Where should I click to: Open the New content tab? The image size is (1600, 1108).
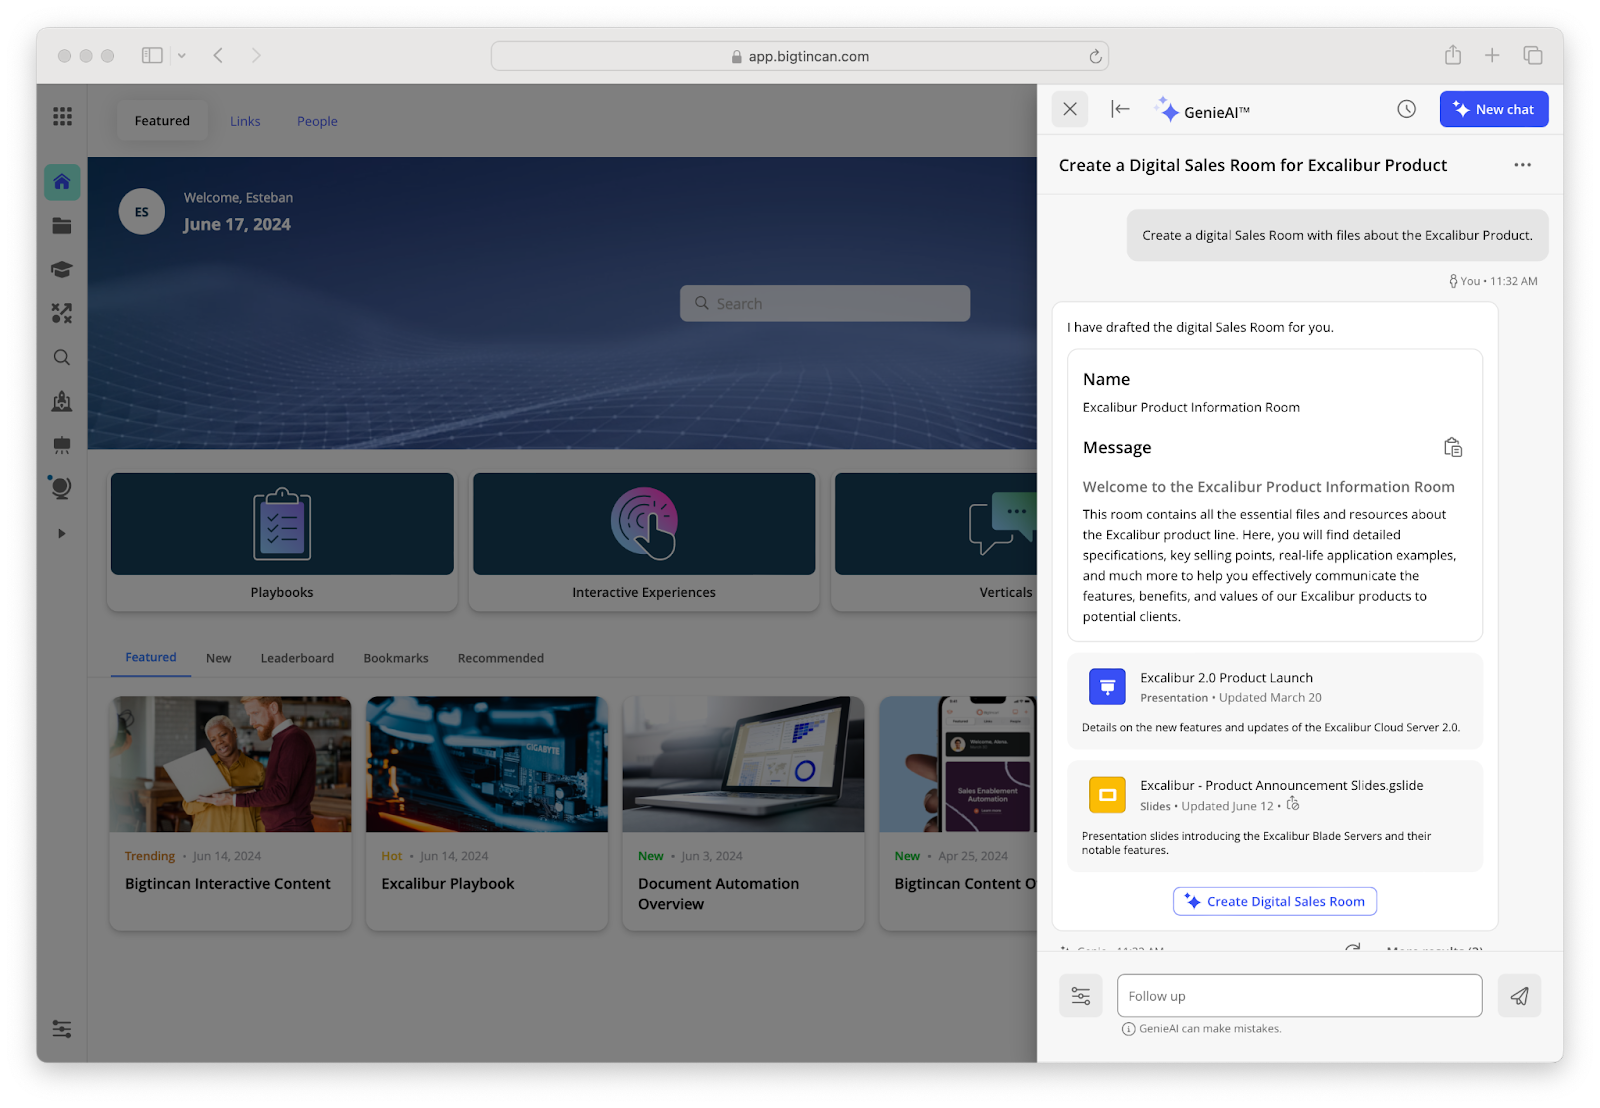pos(218,658)
